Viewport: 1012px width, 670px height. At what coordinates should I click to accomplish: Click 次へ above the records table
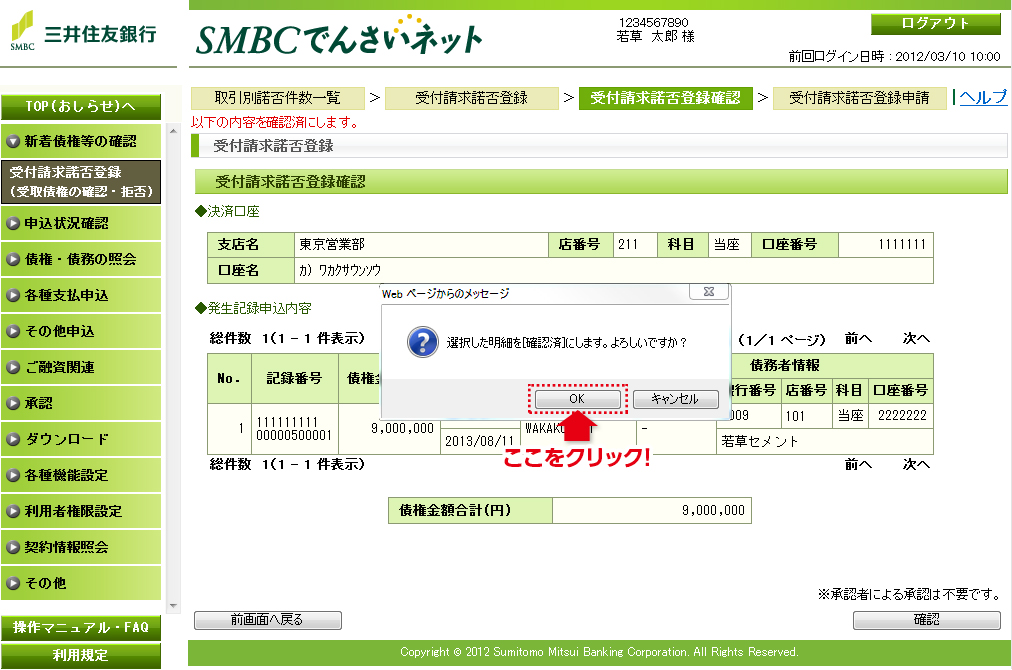[916, 339]
